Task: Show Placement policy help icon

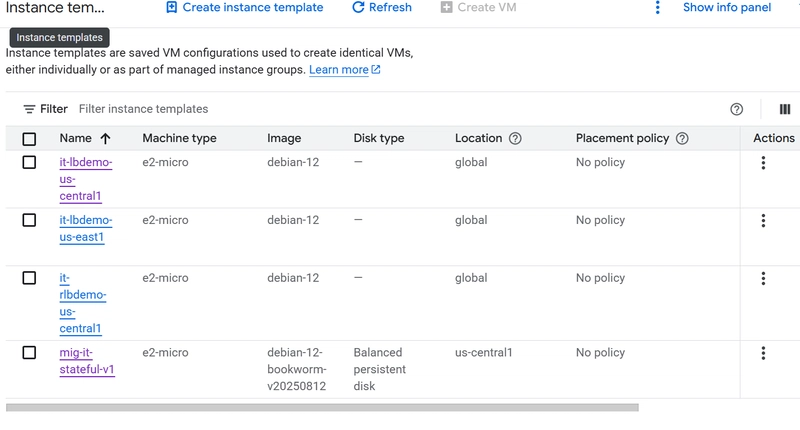Action: coord(682,139)
